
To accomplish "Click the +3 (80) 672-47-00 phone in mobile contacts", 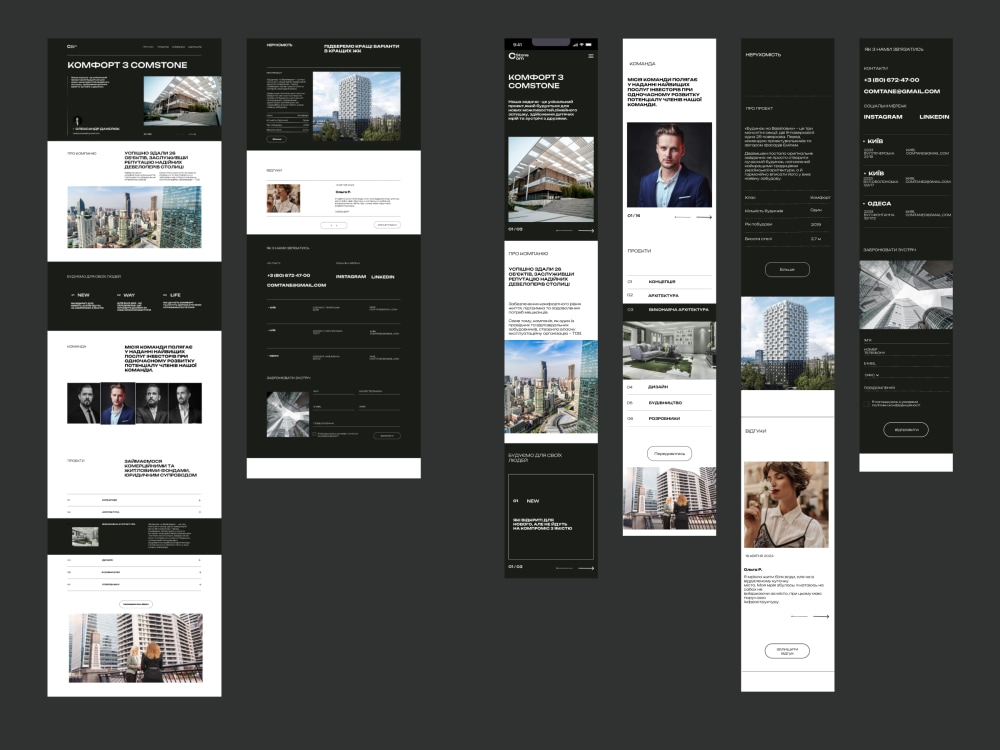I will [x=891, y=80].
